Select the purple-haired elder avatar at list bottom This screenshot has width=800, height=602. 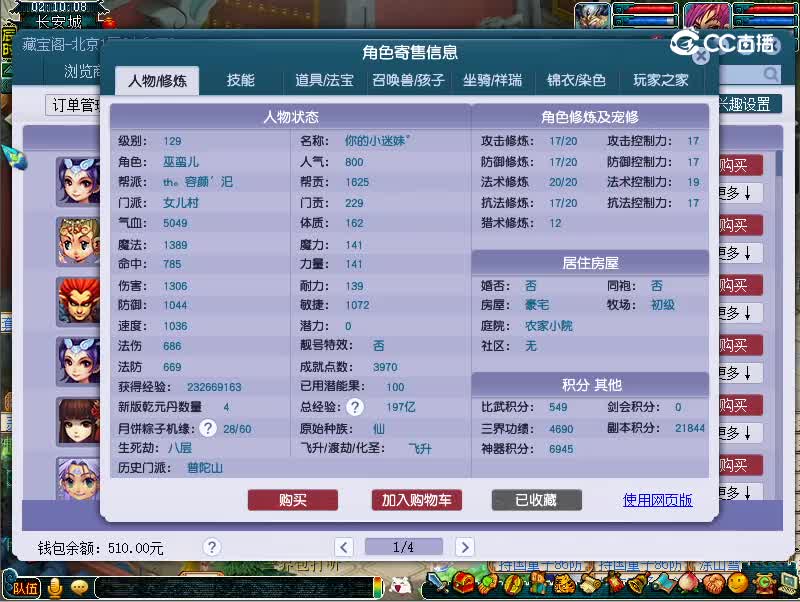point(78,479)
